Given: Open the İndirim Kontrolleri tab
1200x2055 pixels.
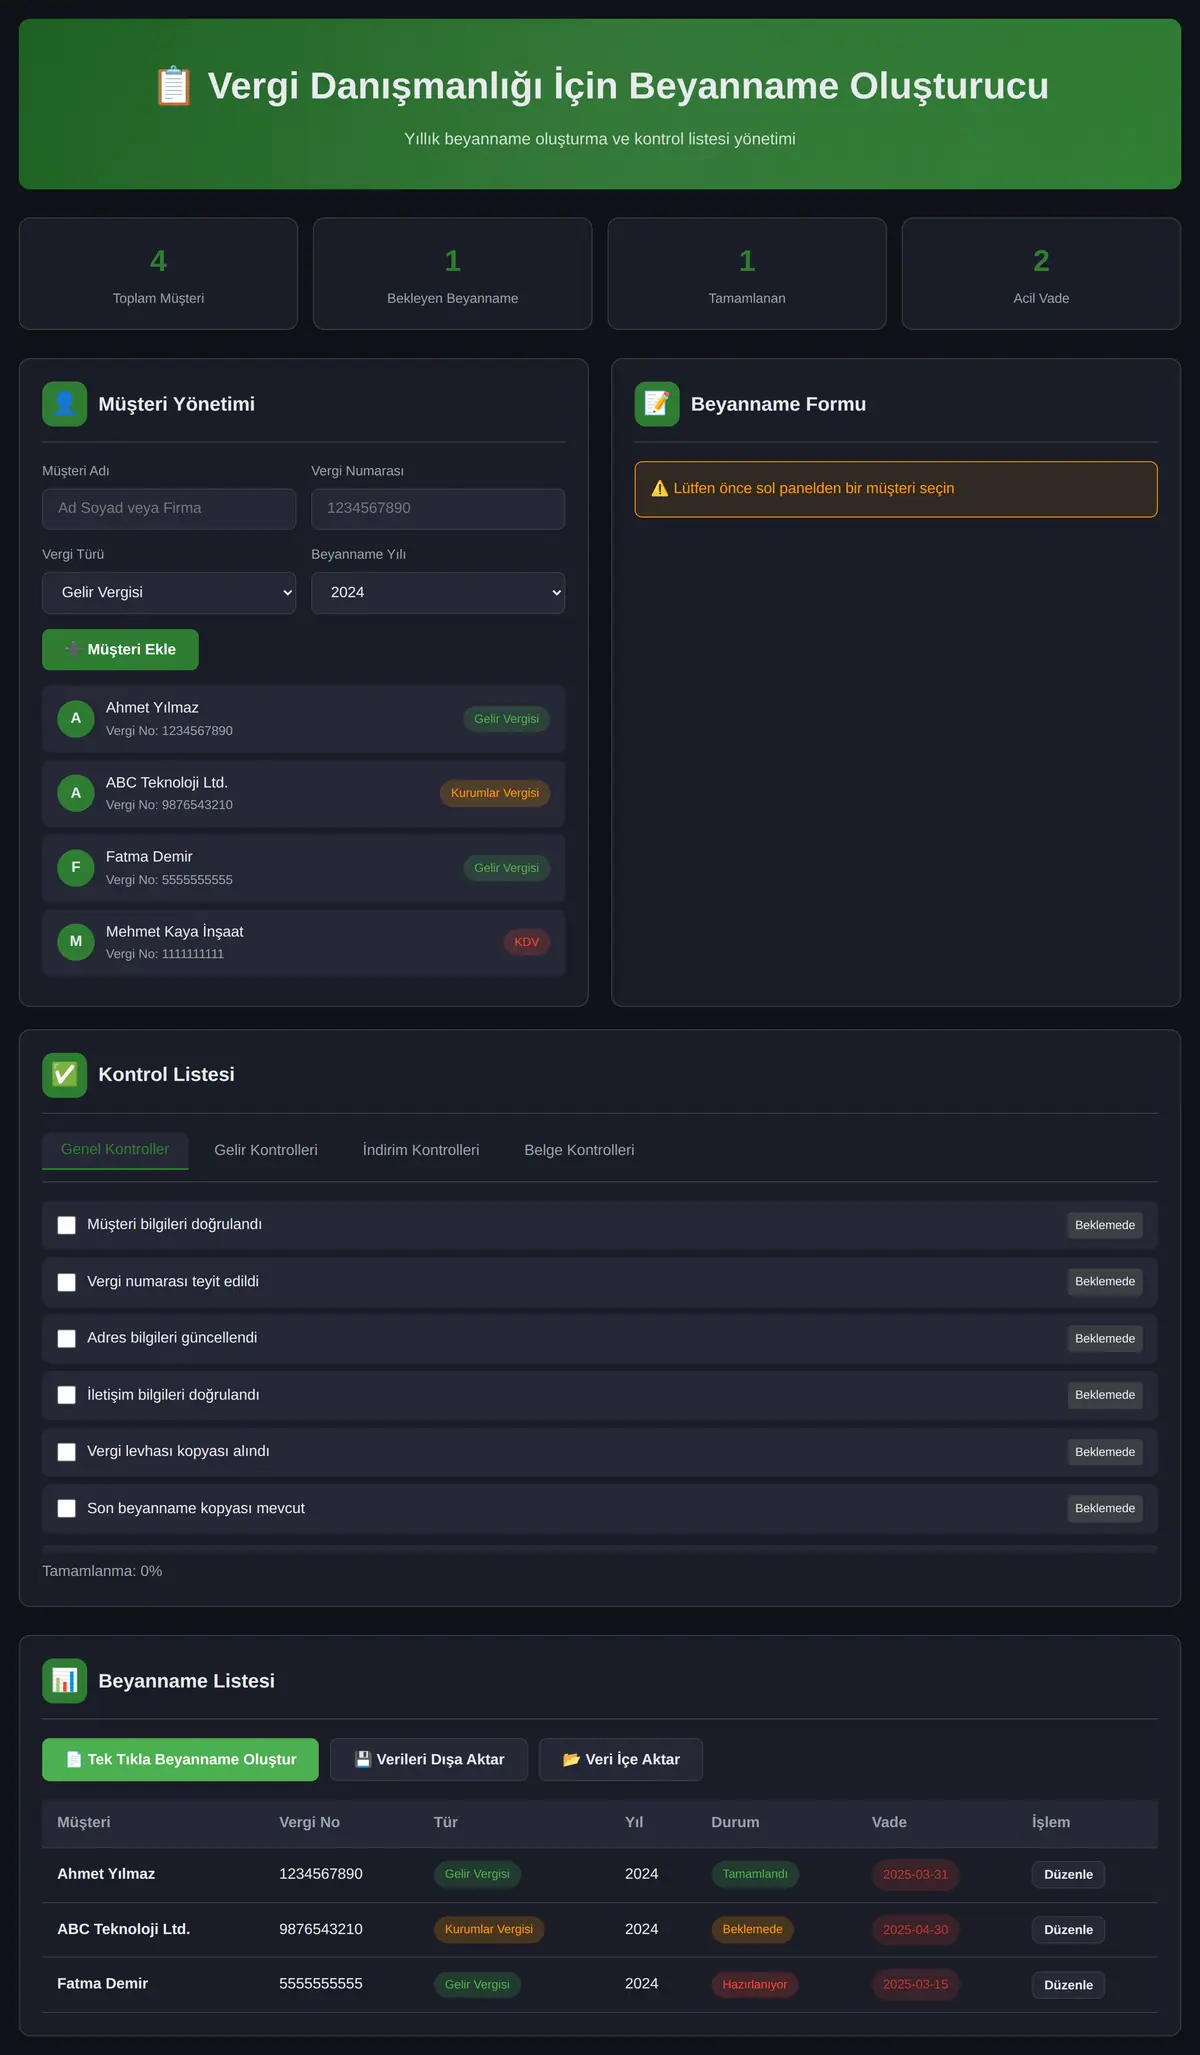Looking at the screenshot, I should (x=421, y=1150).
